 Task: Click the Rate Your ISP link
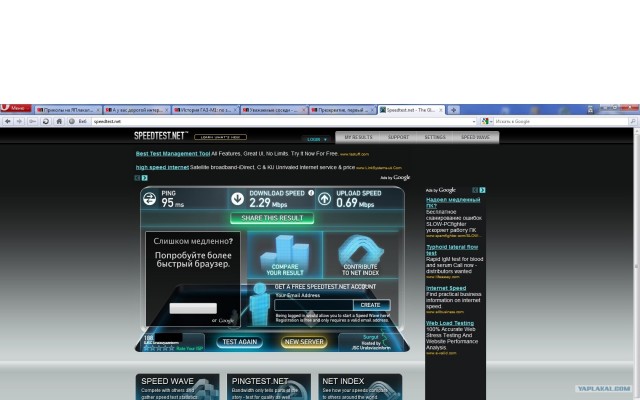click(x=189, y=349)
